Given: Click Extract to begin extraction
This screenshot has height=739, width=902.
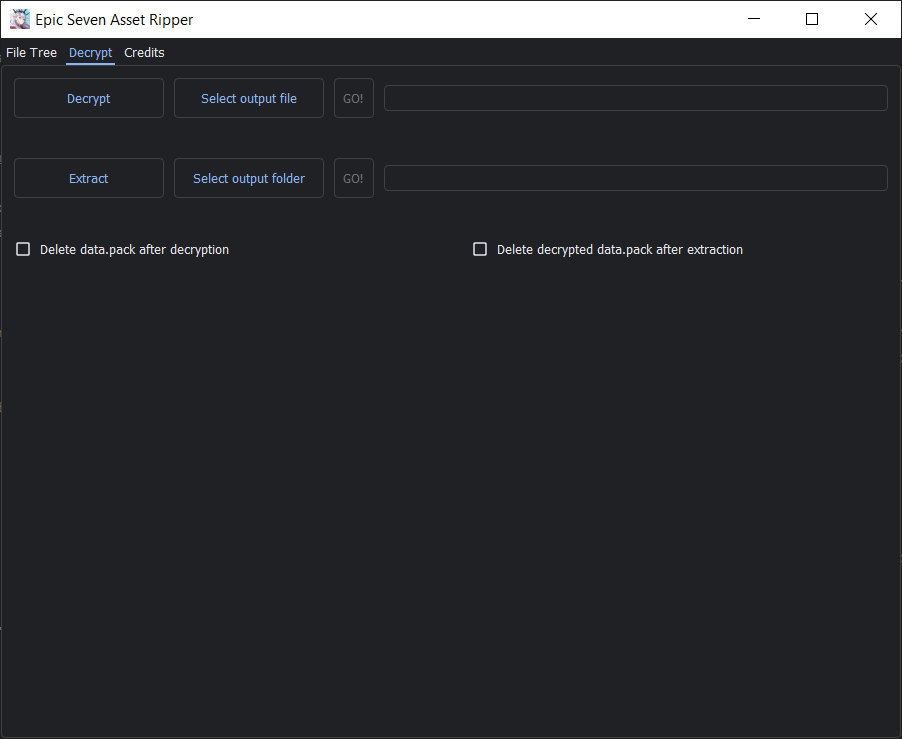Looking at the screenshot, I should pos(88,177).
